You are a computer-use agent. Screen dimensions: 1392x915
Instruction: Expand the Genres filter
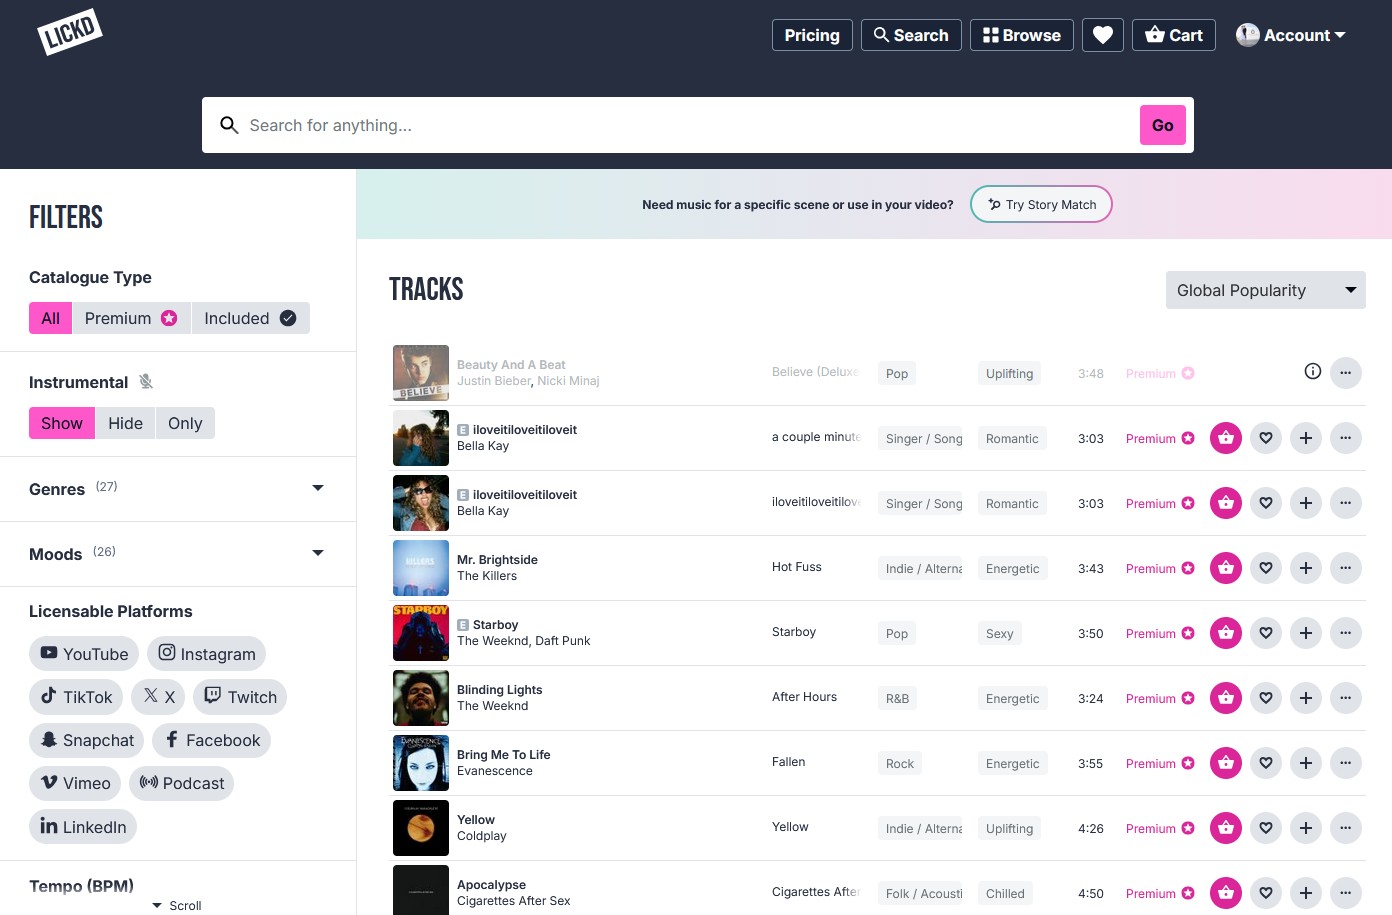pyautogui.click(x=177, y=489)
